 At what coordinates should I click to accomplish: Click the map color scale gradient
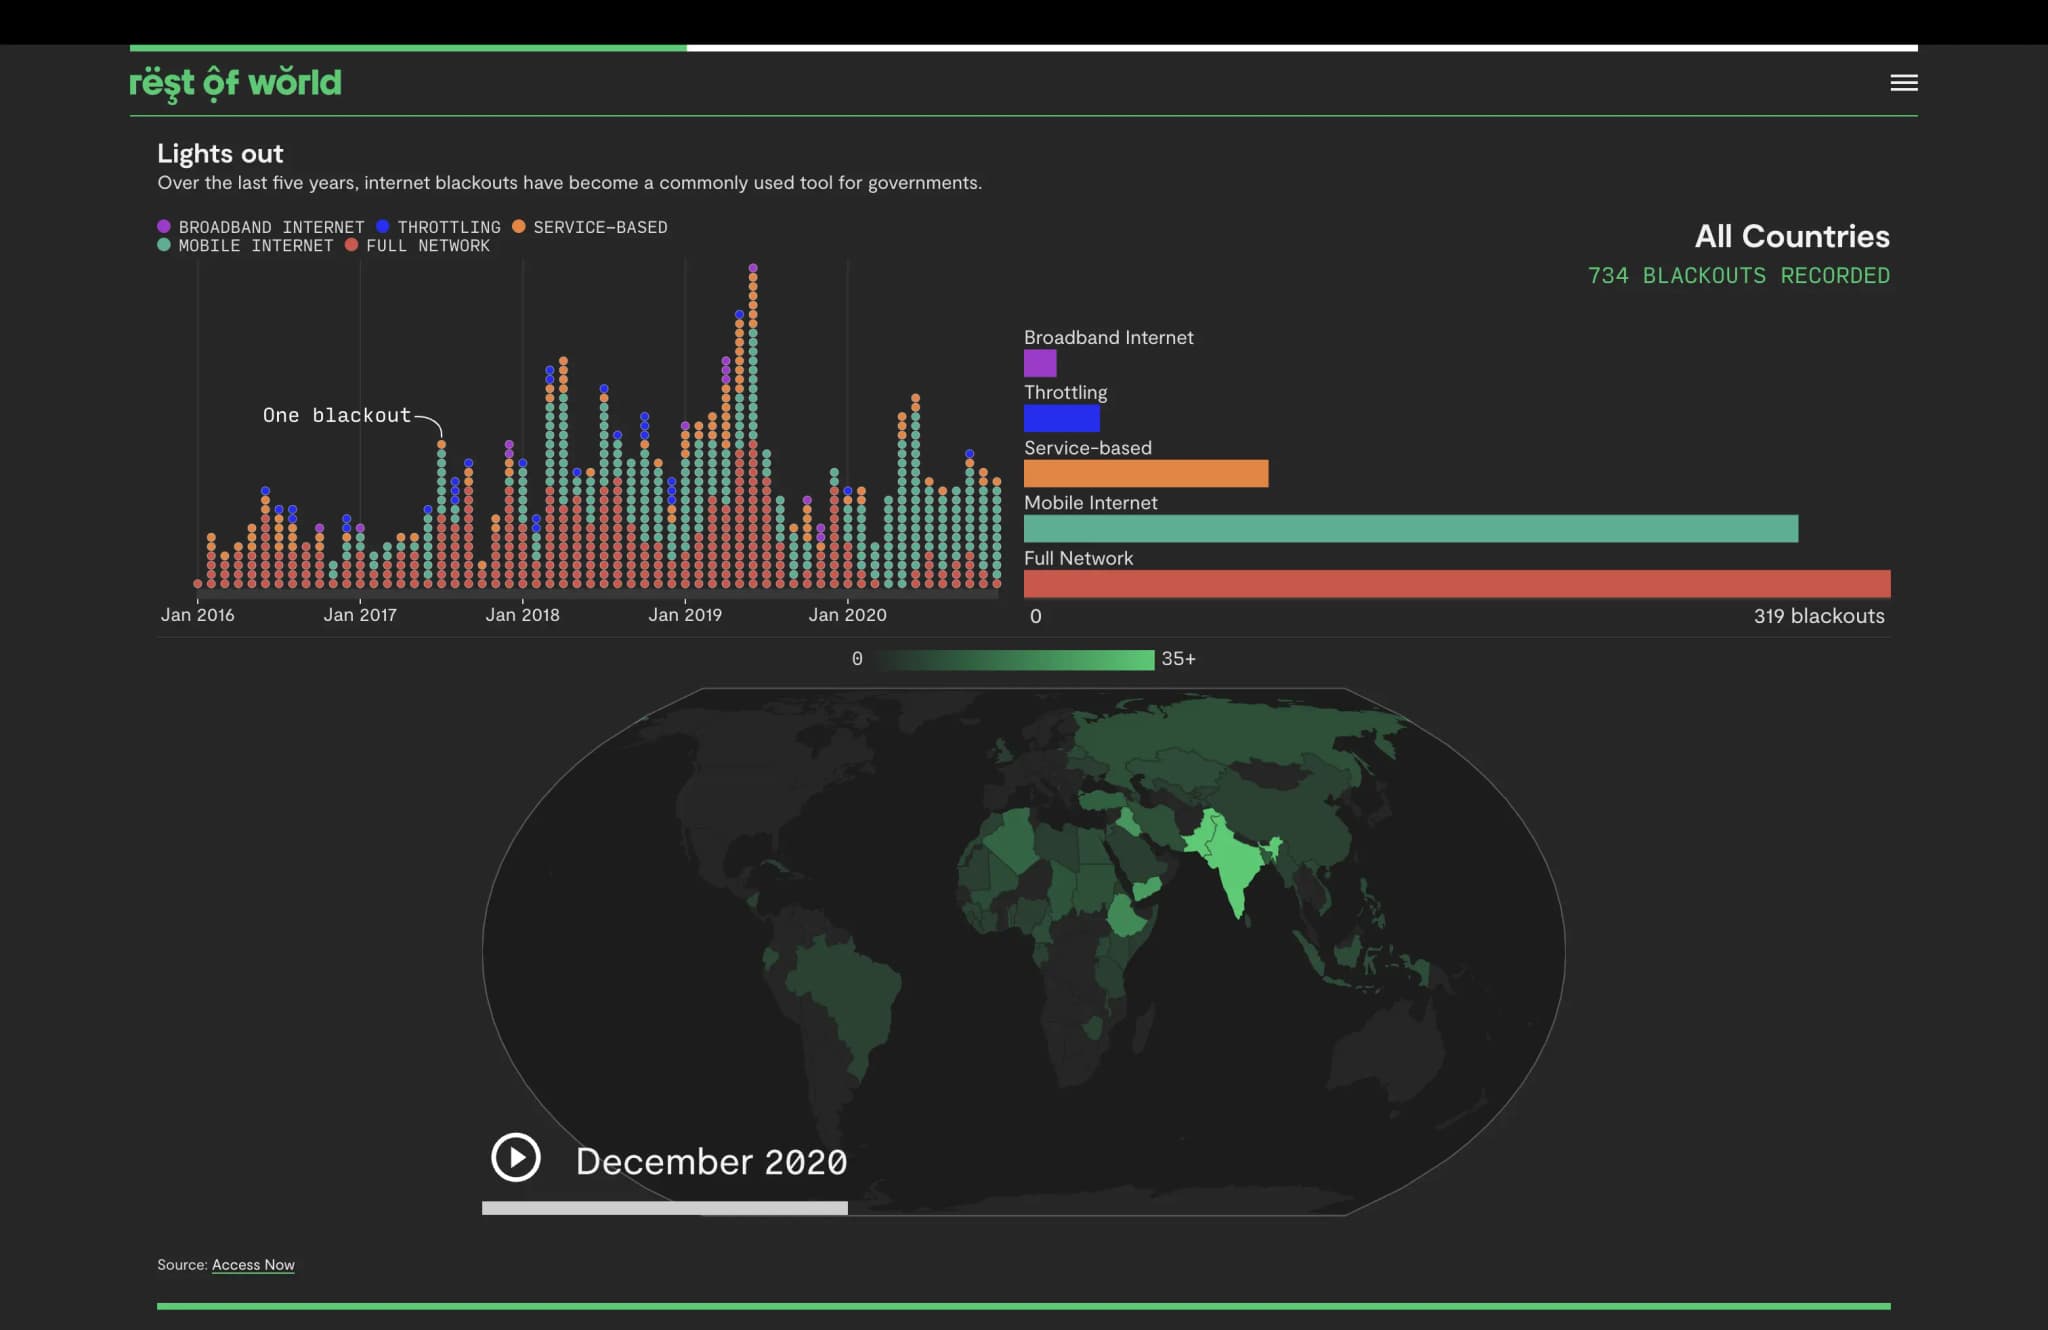click(x=1015, y=659)
